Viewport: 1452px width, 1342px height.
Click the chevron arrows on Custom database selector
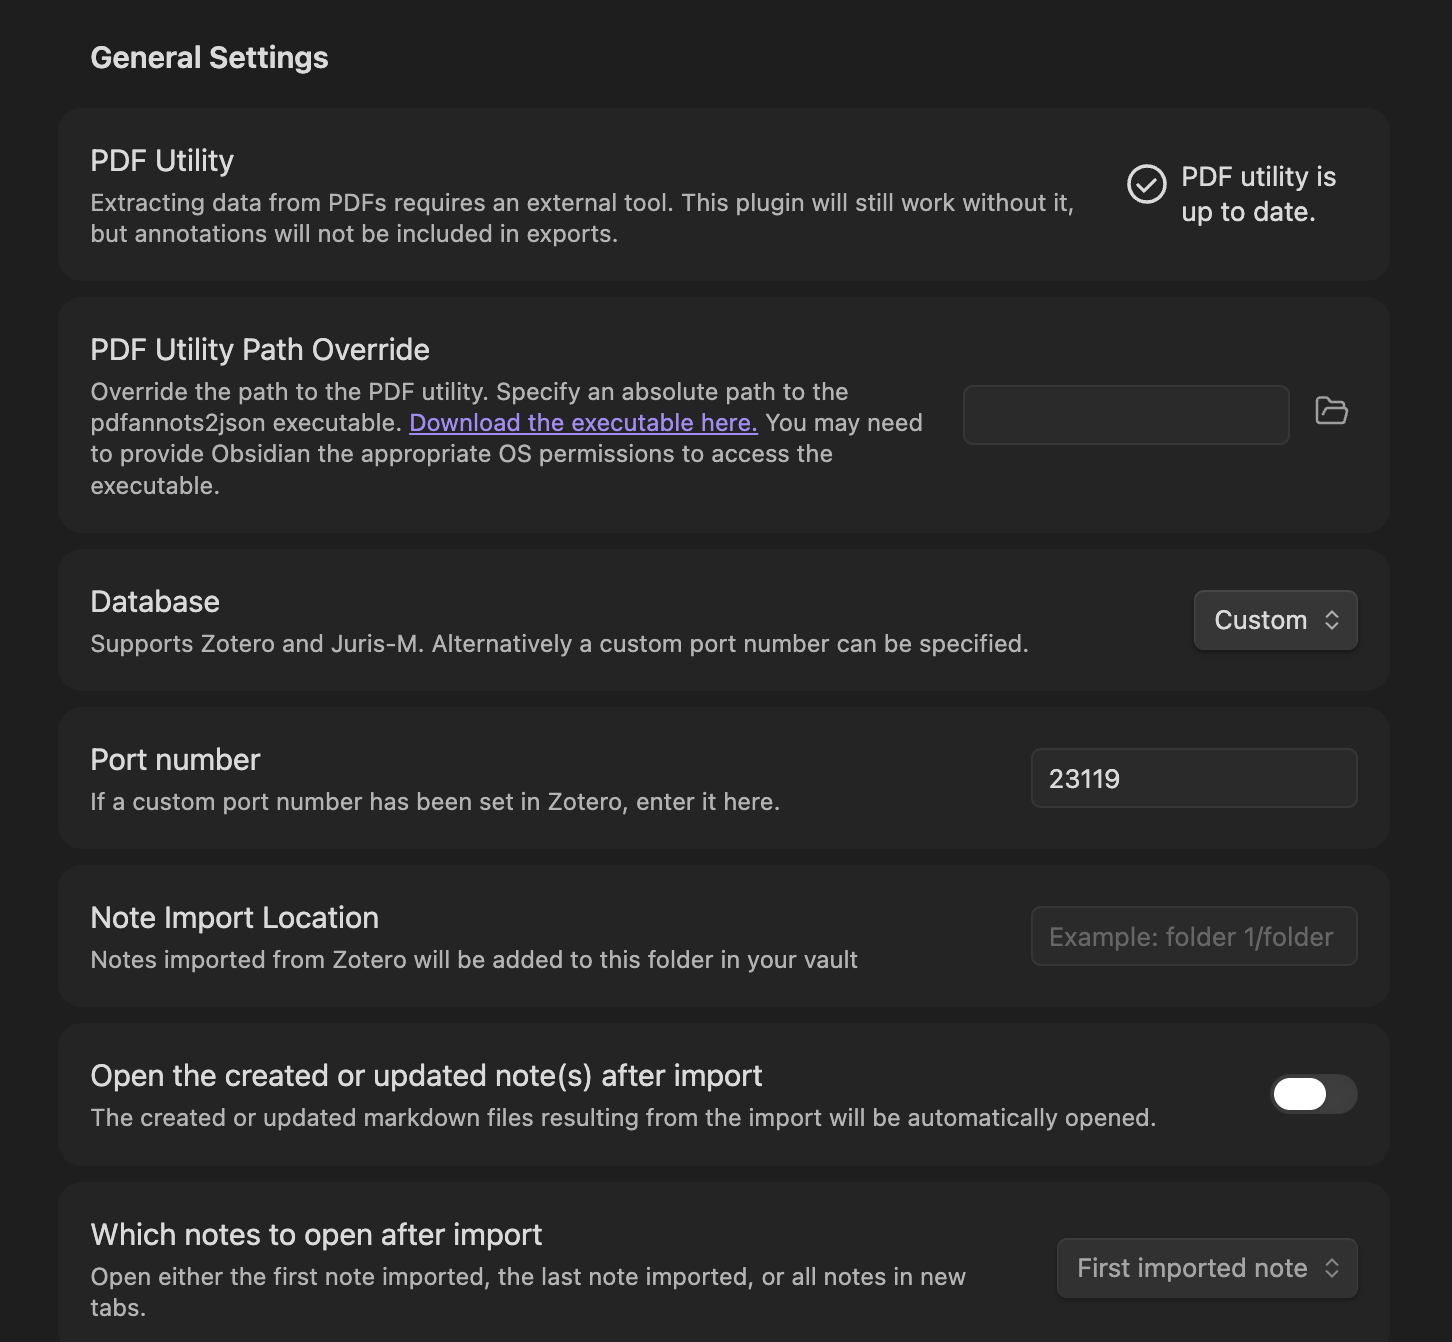[1332, 620]
